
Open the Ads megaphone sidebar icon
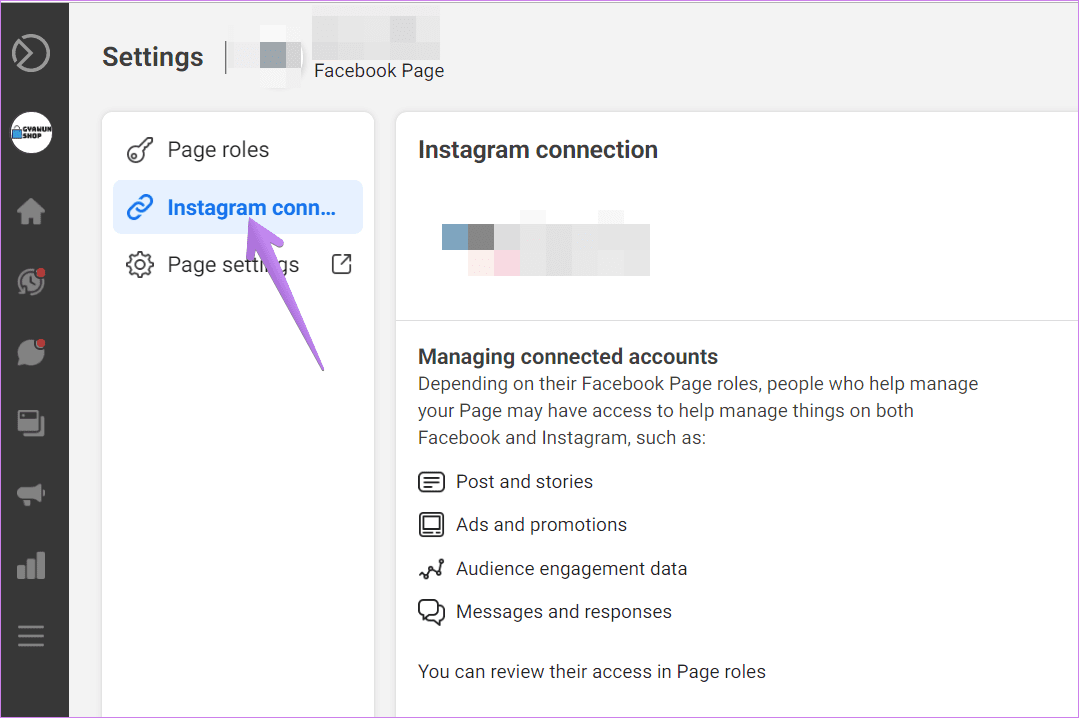[31, 494]
